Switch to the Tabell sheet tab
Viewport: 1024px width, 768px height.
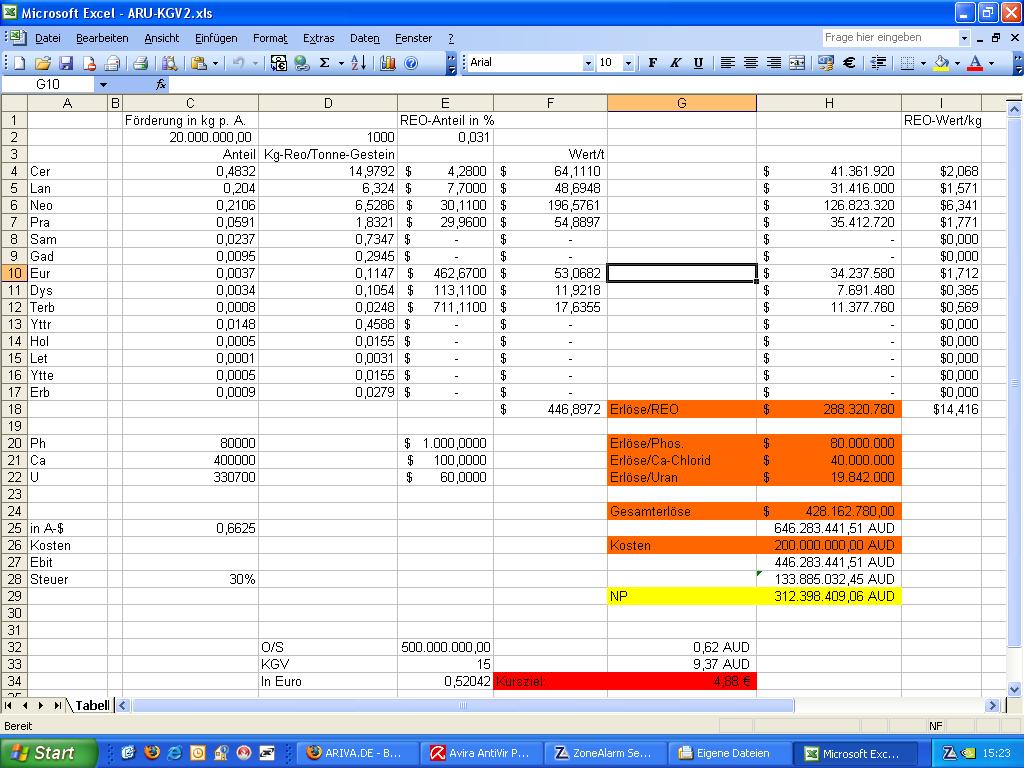point(92,706)
